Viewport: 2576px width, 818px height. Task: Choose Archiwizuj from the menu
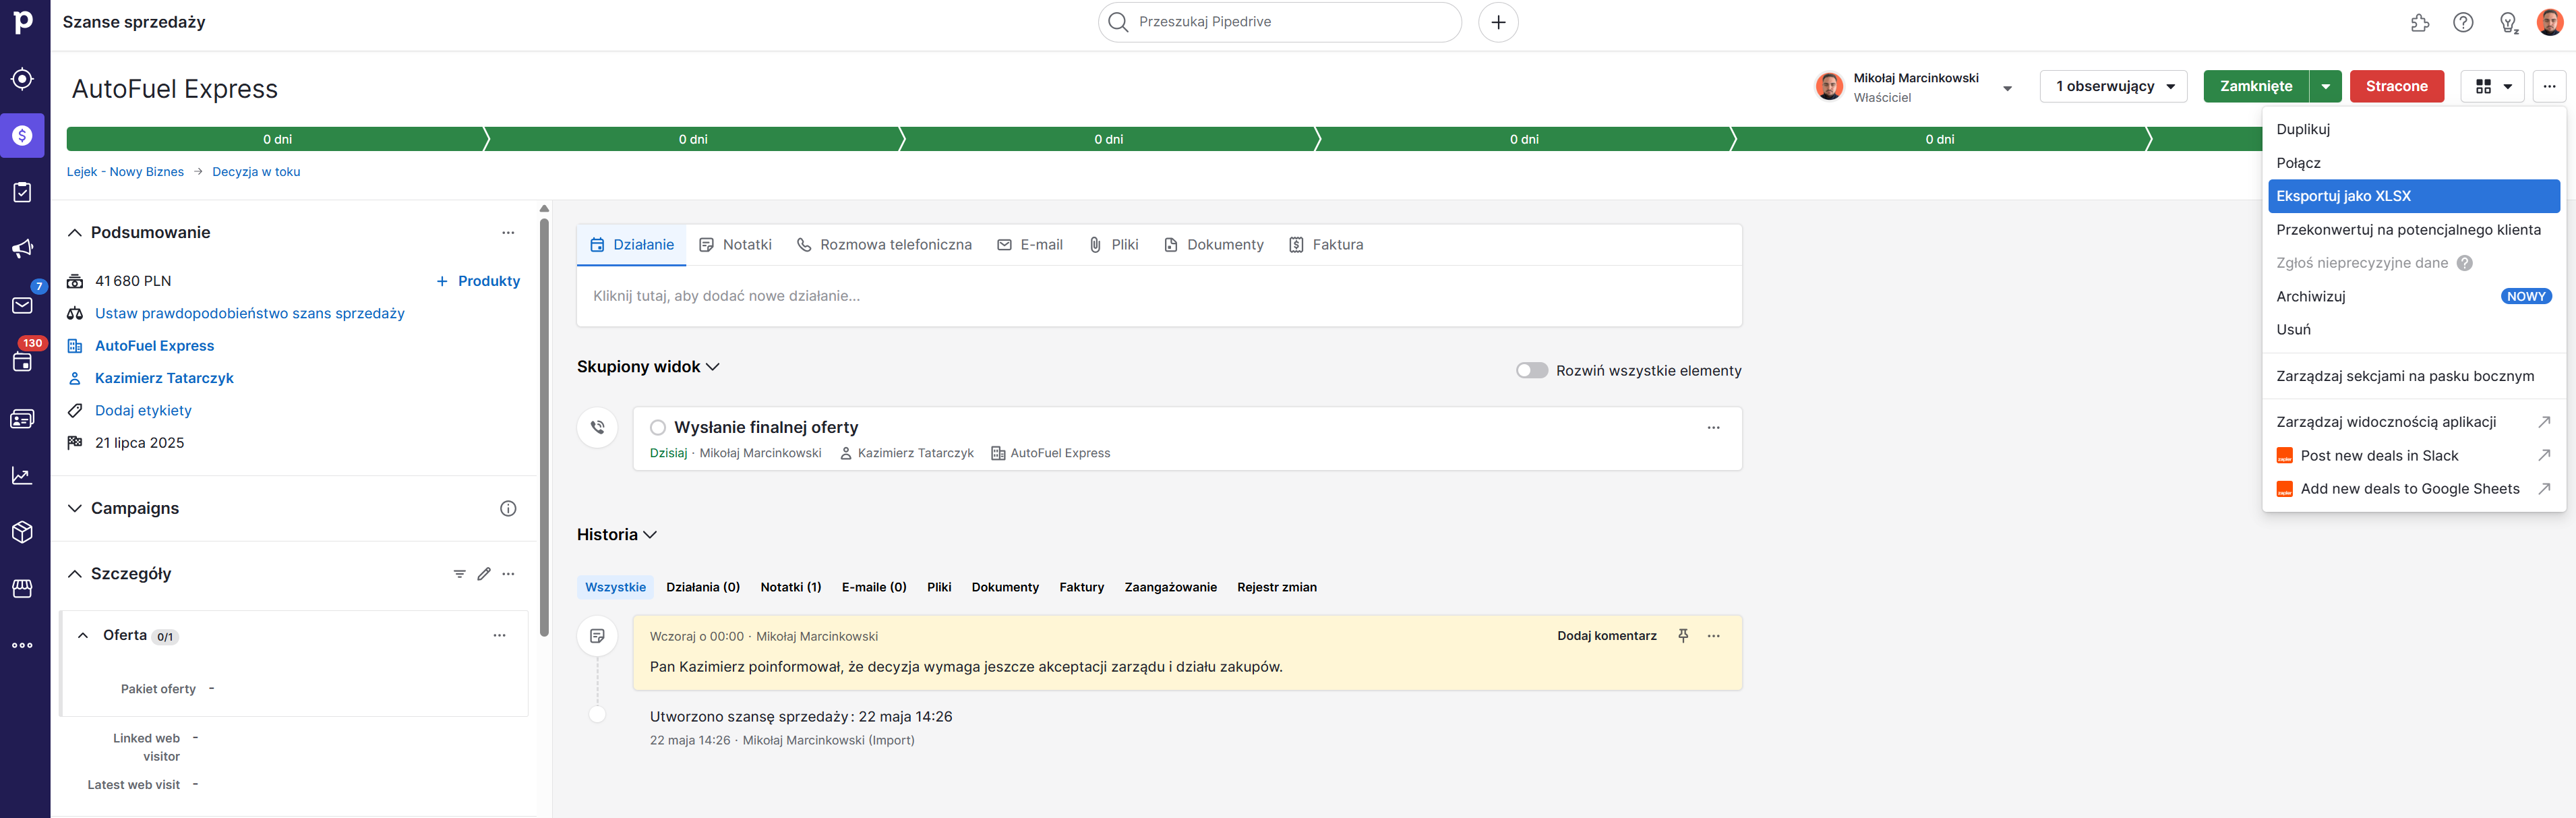point(2413,296)
